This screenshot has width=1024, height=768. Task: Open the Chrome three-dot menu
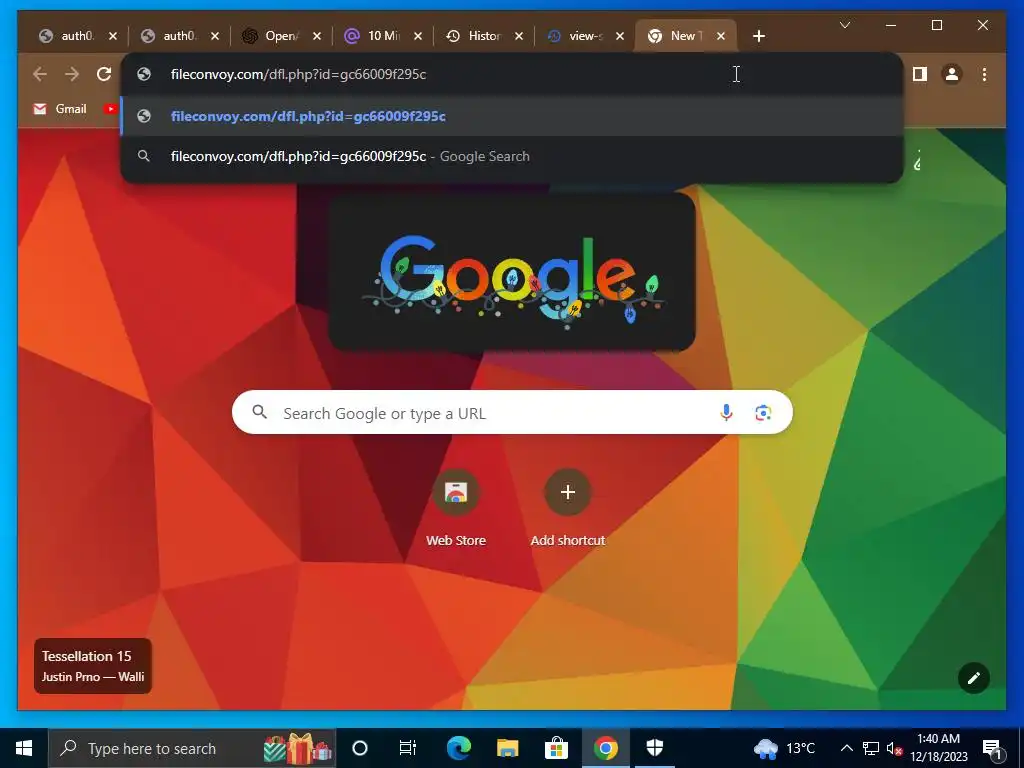tap(984, 74)
